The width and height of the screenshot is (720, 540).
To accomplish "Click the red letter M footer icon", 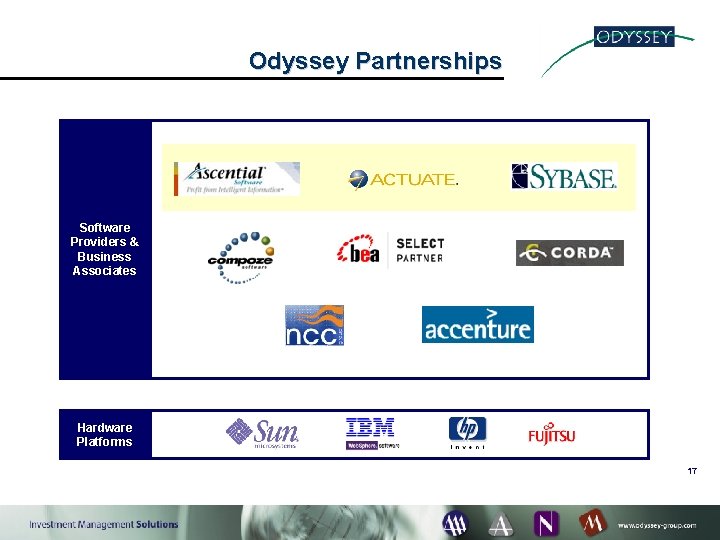I will click(593, 523).
